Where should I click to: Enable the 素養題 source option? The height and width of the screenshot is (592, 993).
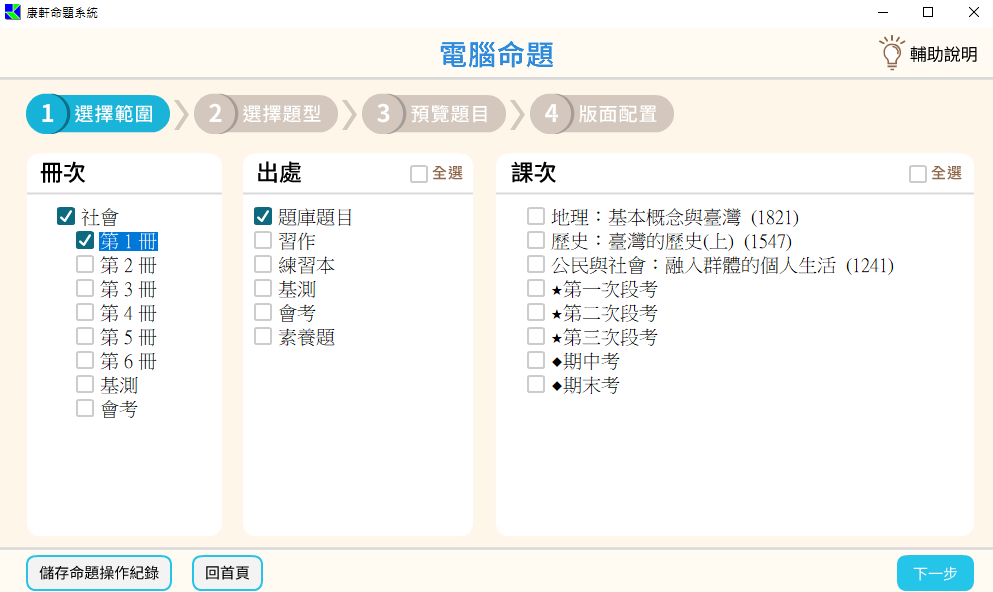point(263,337)
